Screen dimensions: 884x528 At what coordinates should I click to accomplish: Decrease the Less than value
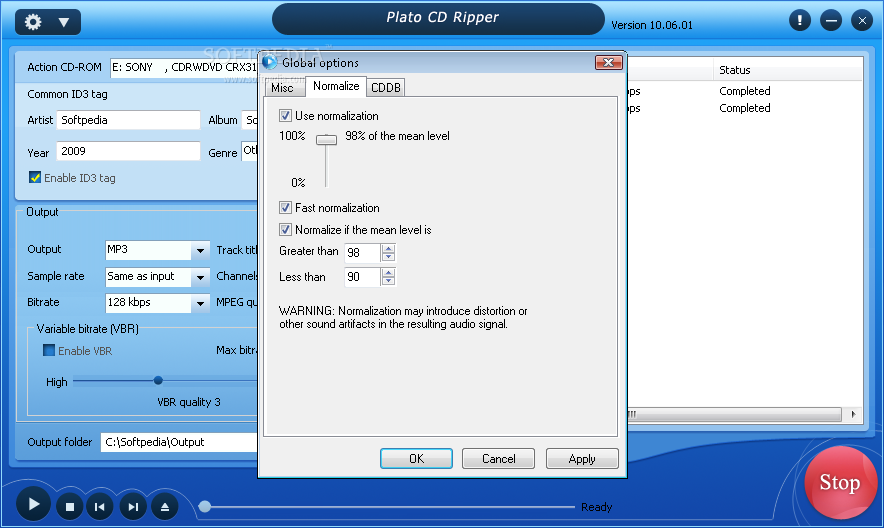[388, 281]
